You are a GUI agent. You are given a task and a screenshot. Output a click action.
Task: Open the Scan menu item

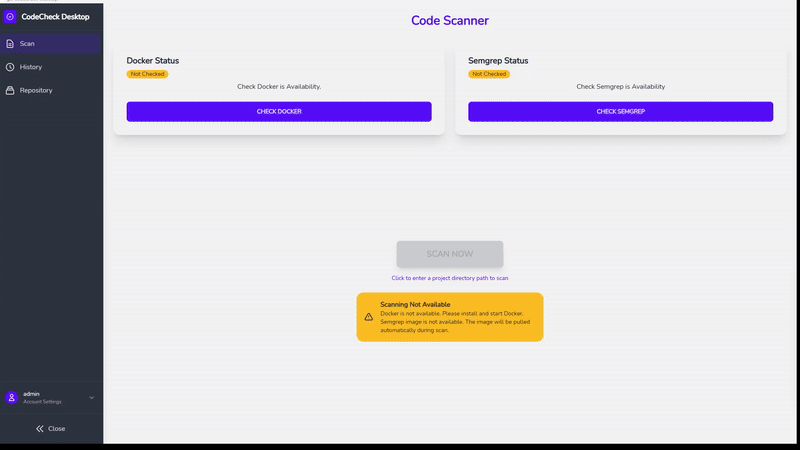51,44
